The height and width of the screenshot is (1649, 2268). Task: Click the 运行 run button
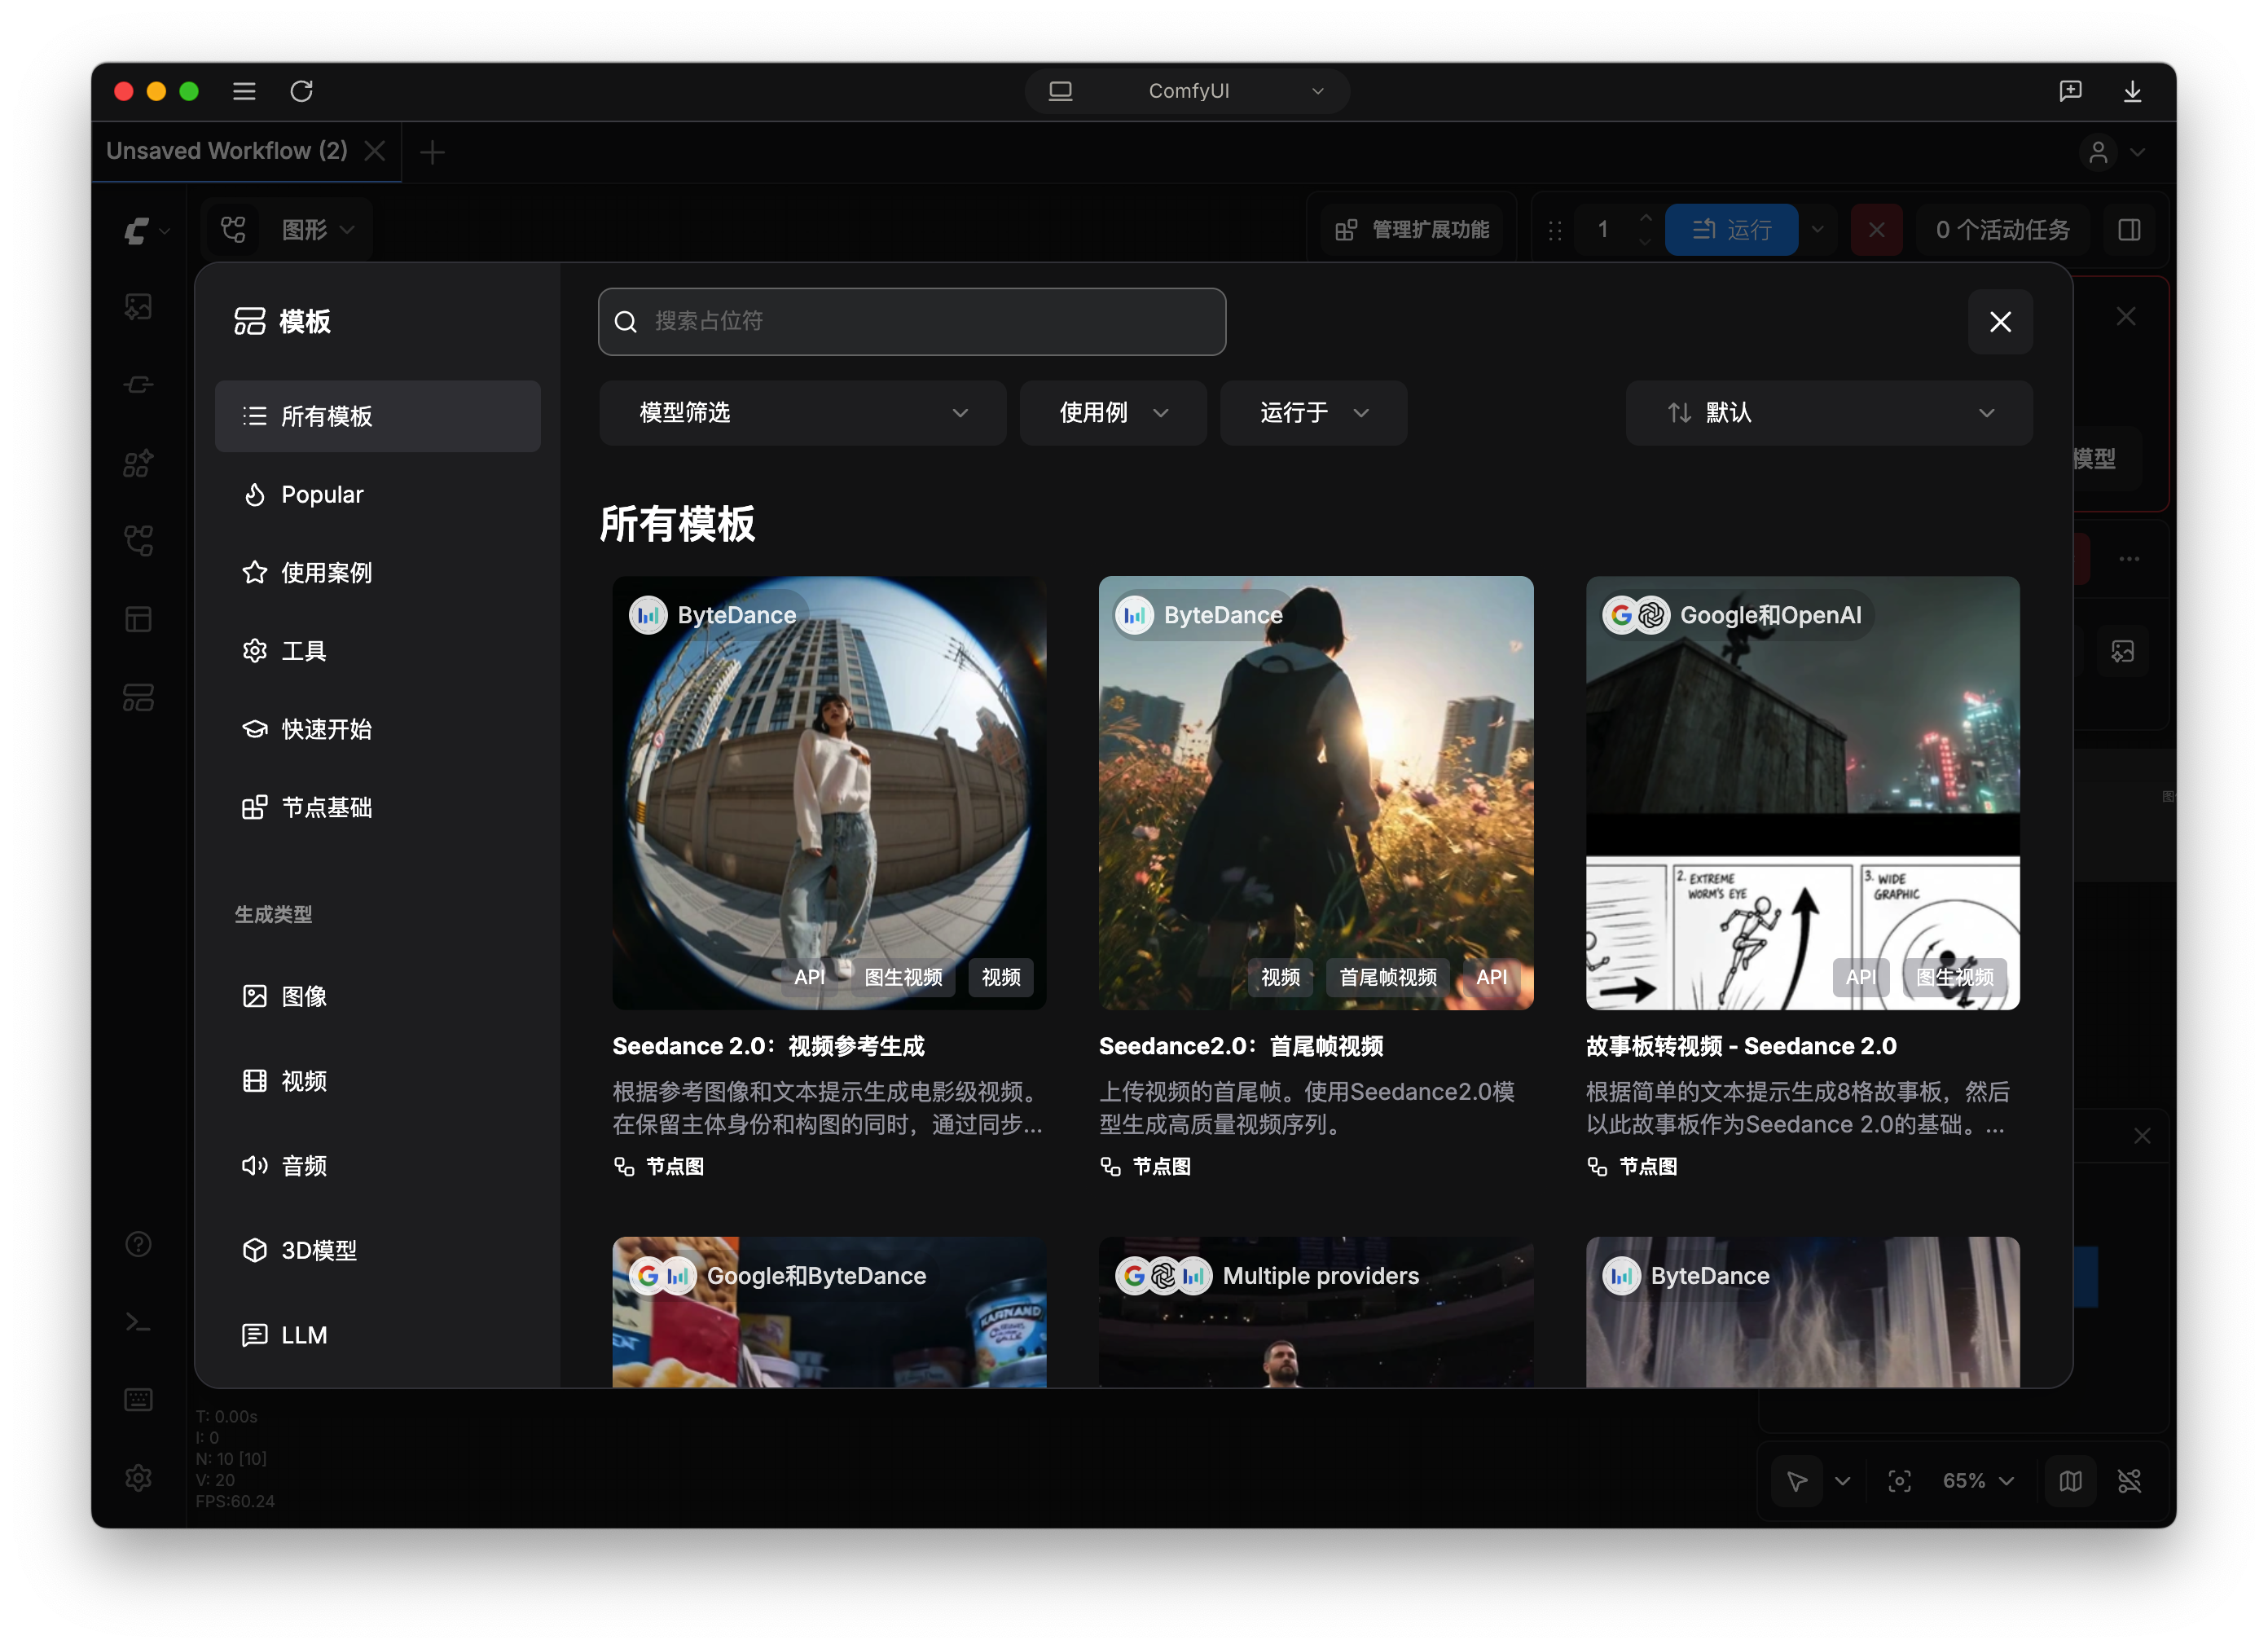coord(1731,230)
